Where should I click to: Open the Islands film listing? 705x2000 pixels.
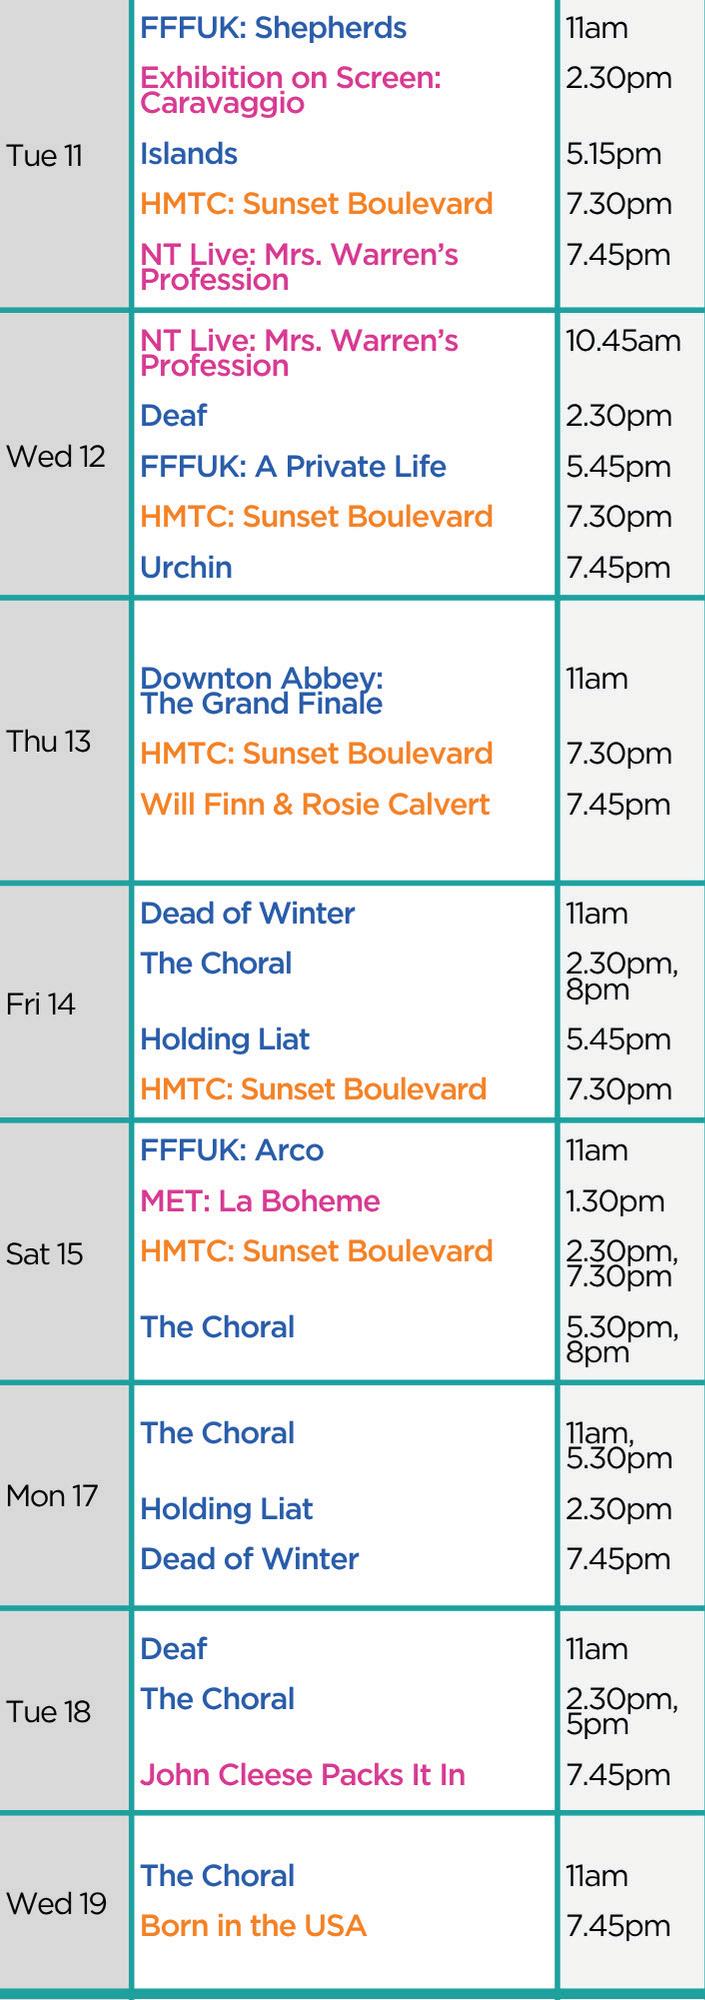tap(188, 154)
